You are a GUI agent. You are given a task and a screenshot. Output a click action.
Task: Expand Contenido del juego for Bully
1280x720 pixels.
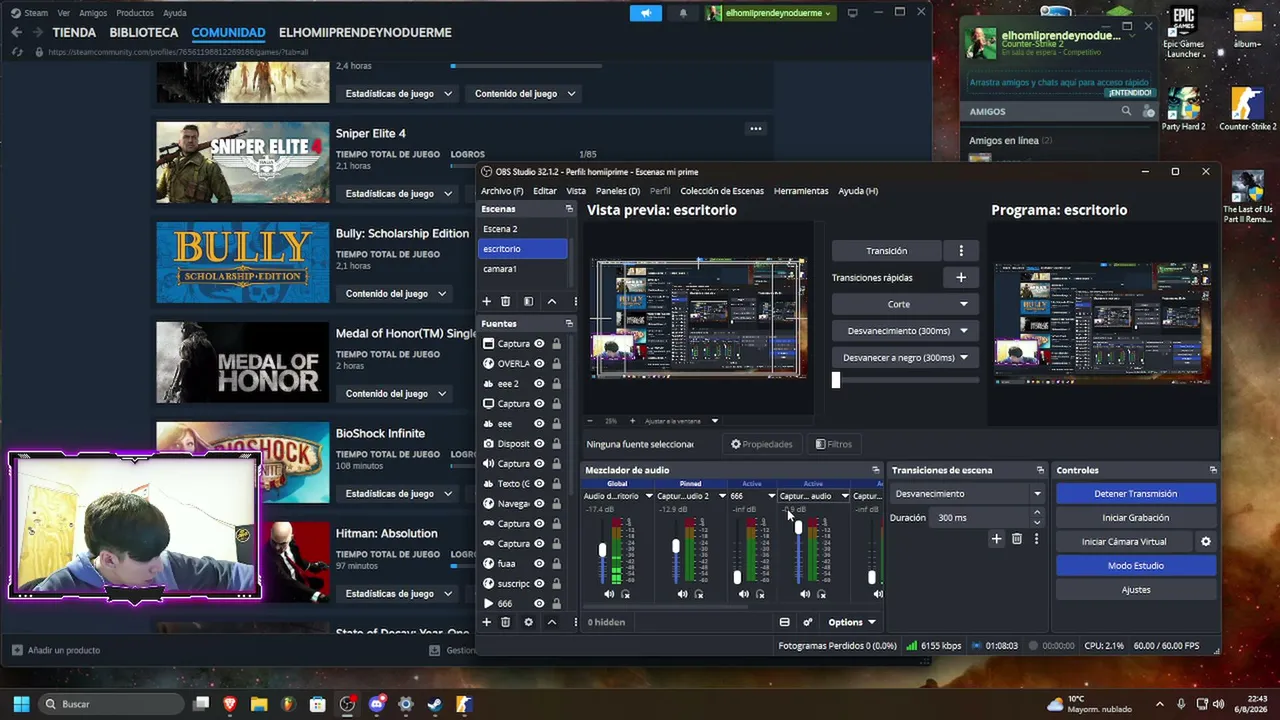click(396, 294)
